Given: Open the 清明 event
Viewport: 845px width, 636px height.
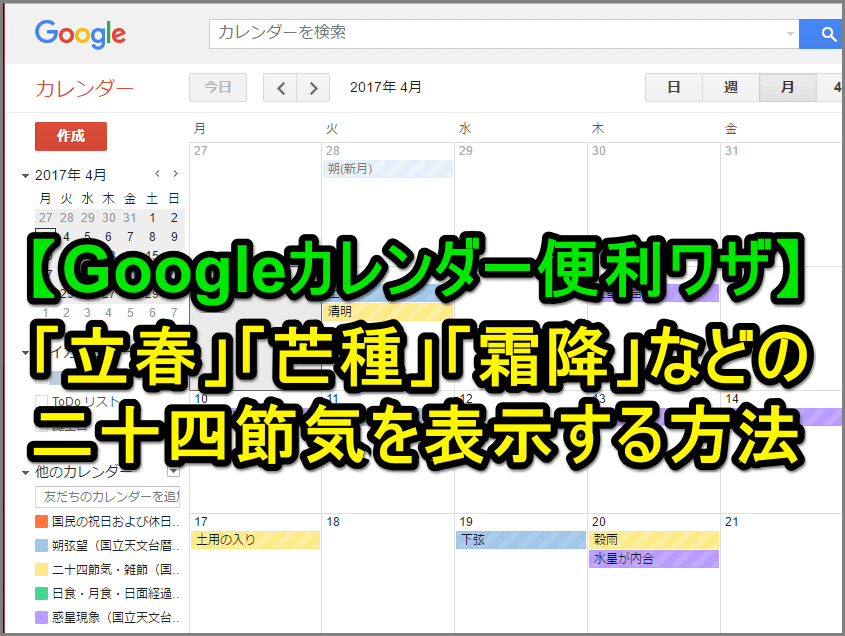Looking at the screenshot, I should [x=388, y=311].
